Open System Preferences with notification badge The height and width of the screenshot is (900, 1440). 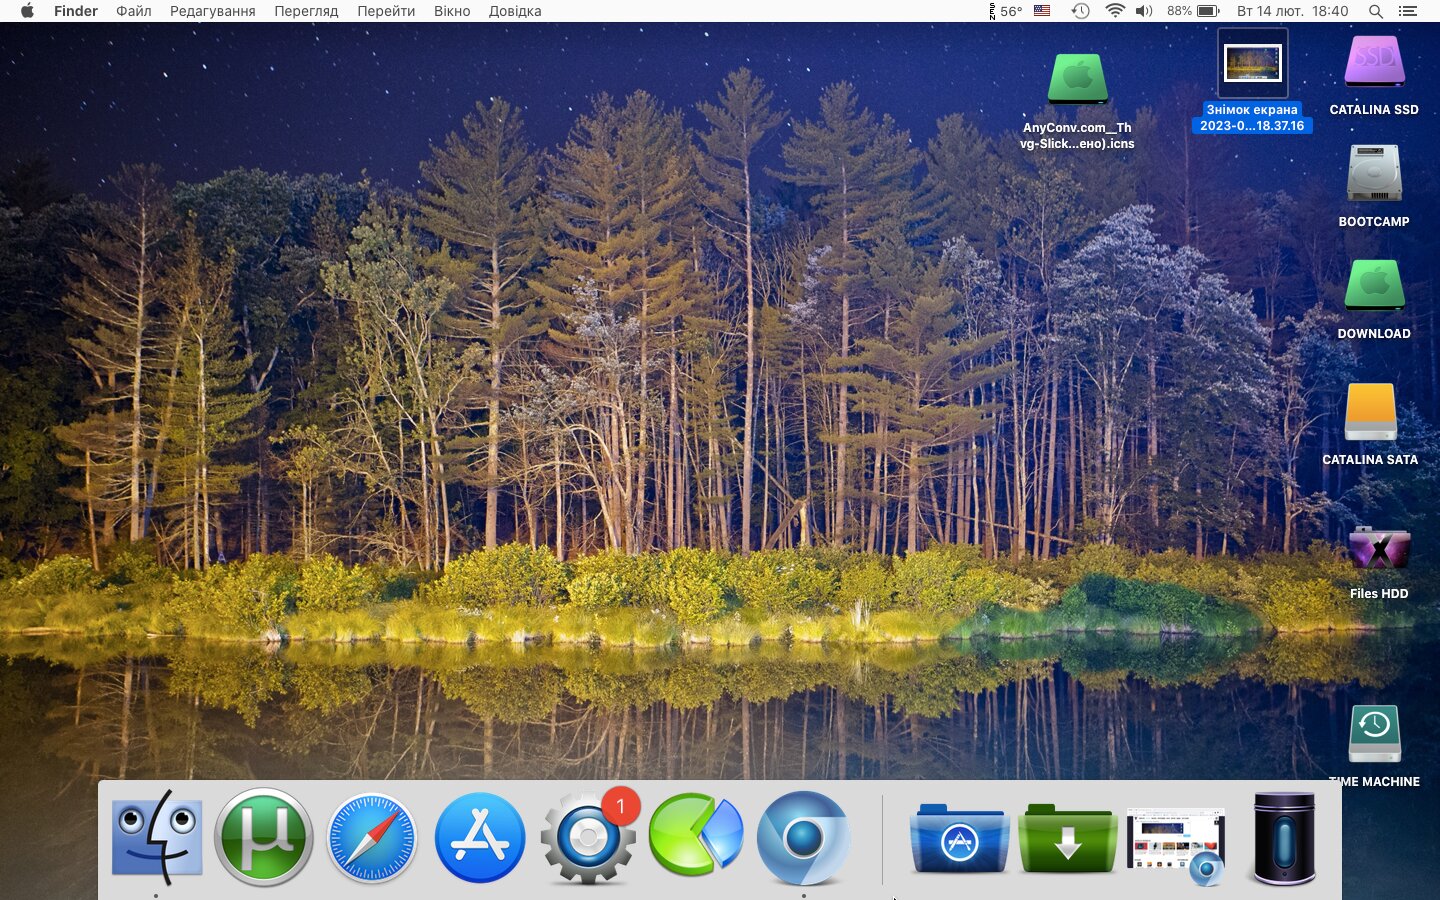coord(588,837)
